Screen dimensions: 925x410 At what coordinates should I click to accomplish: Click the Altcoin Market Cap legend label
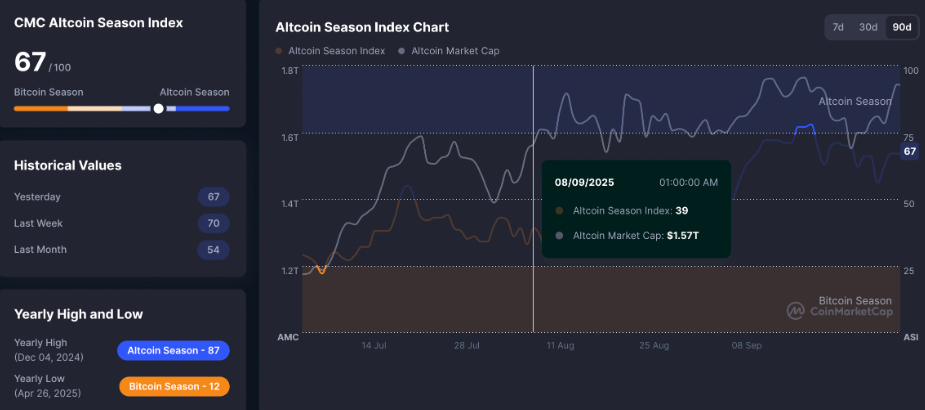[x=455, y=50]
